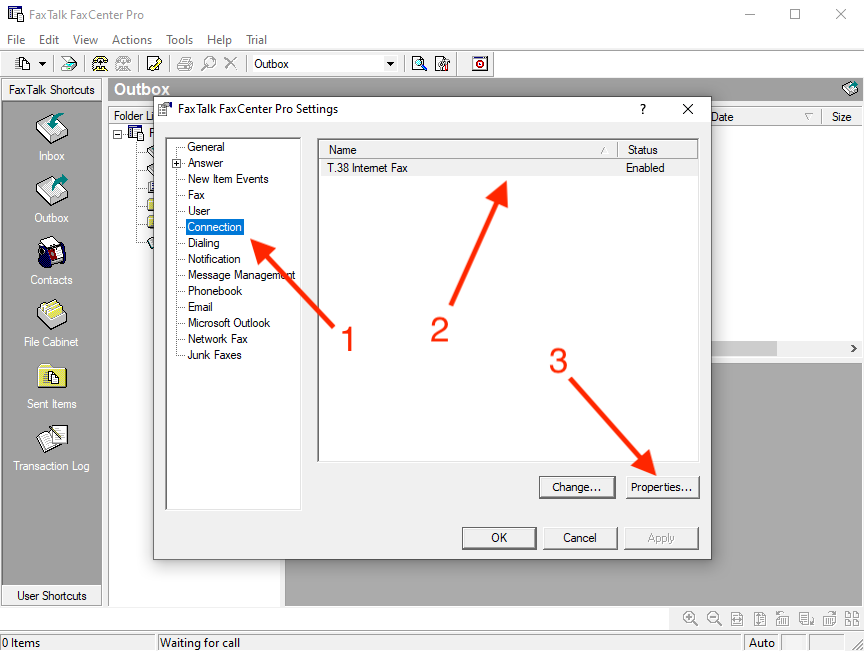Collapse the Folder List root node

click(117, 134)
